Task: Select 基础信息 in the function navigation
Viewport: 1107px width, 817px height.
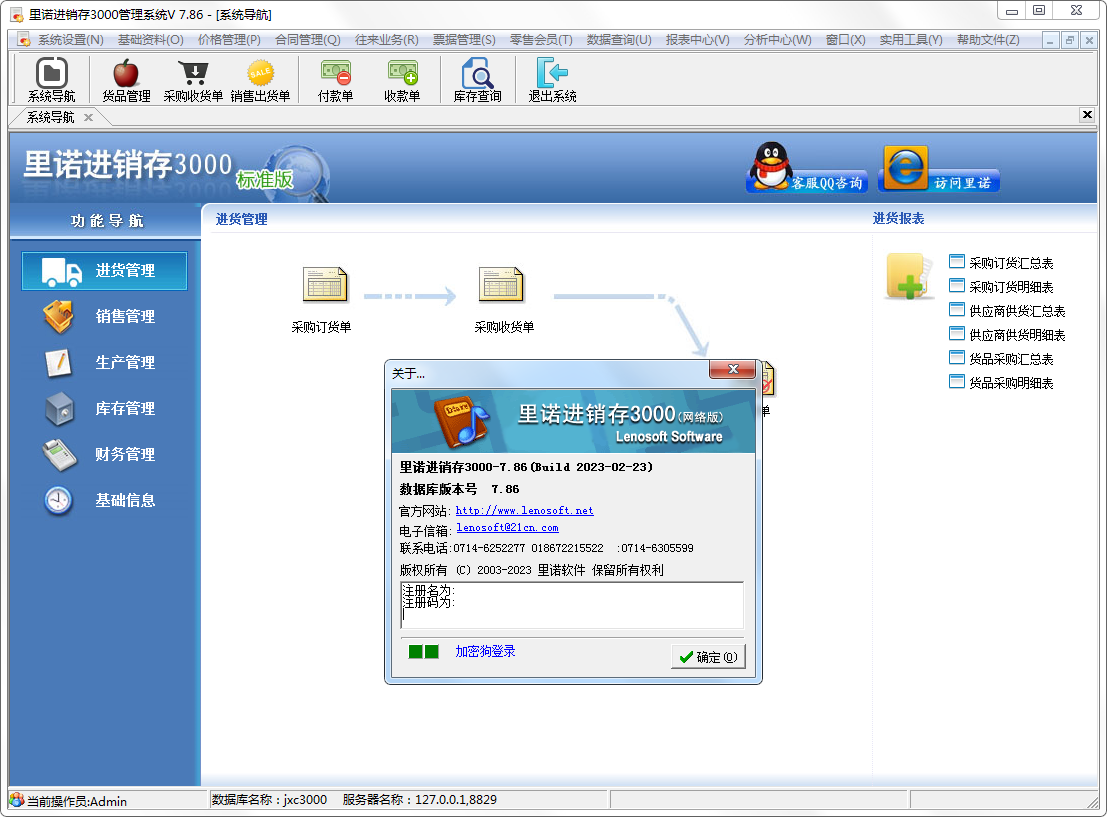Action: [104, 500]
